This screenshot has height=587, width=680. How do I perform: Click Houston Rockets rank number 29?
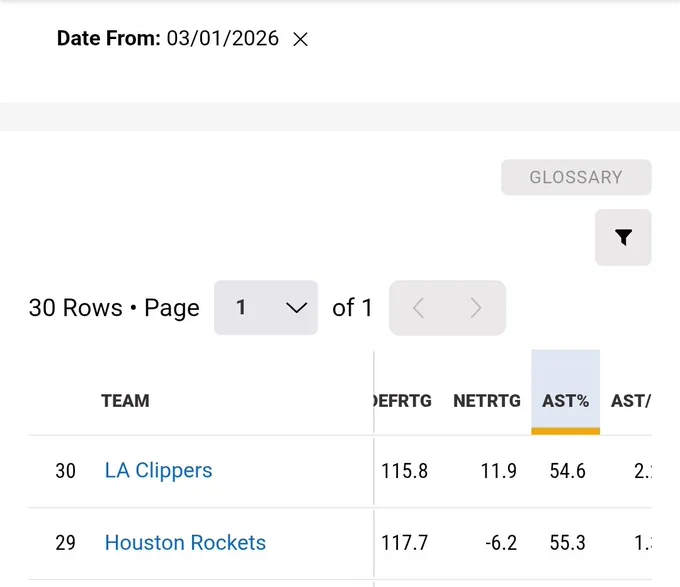click(65, 543)
